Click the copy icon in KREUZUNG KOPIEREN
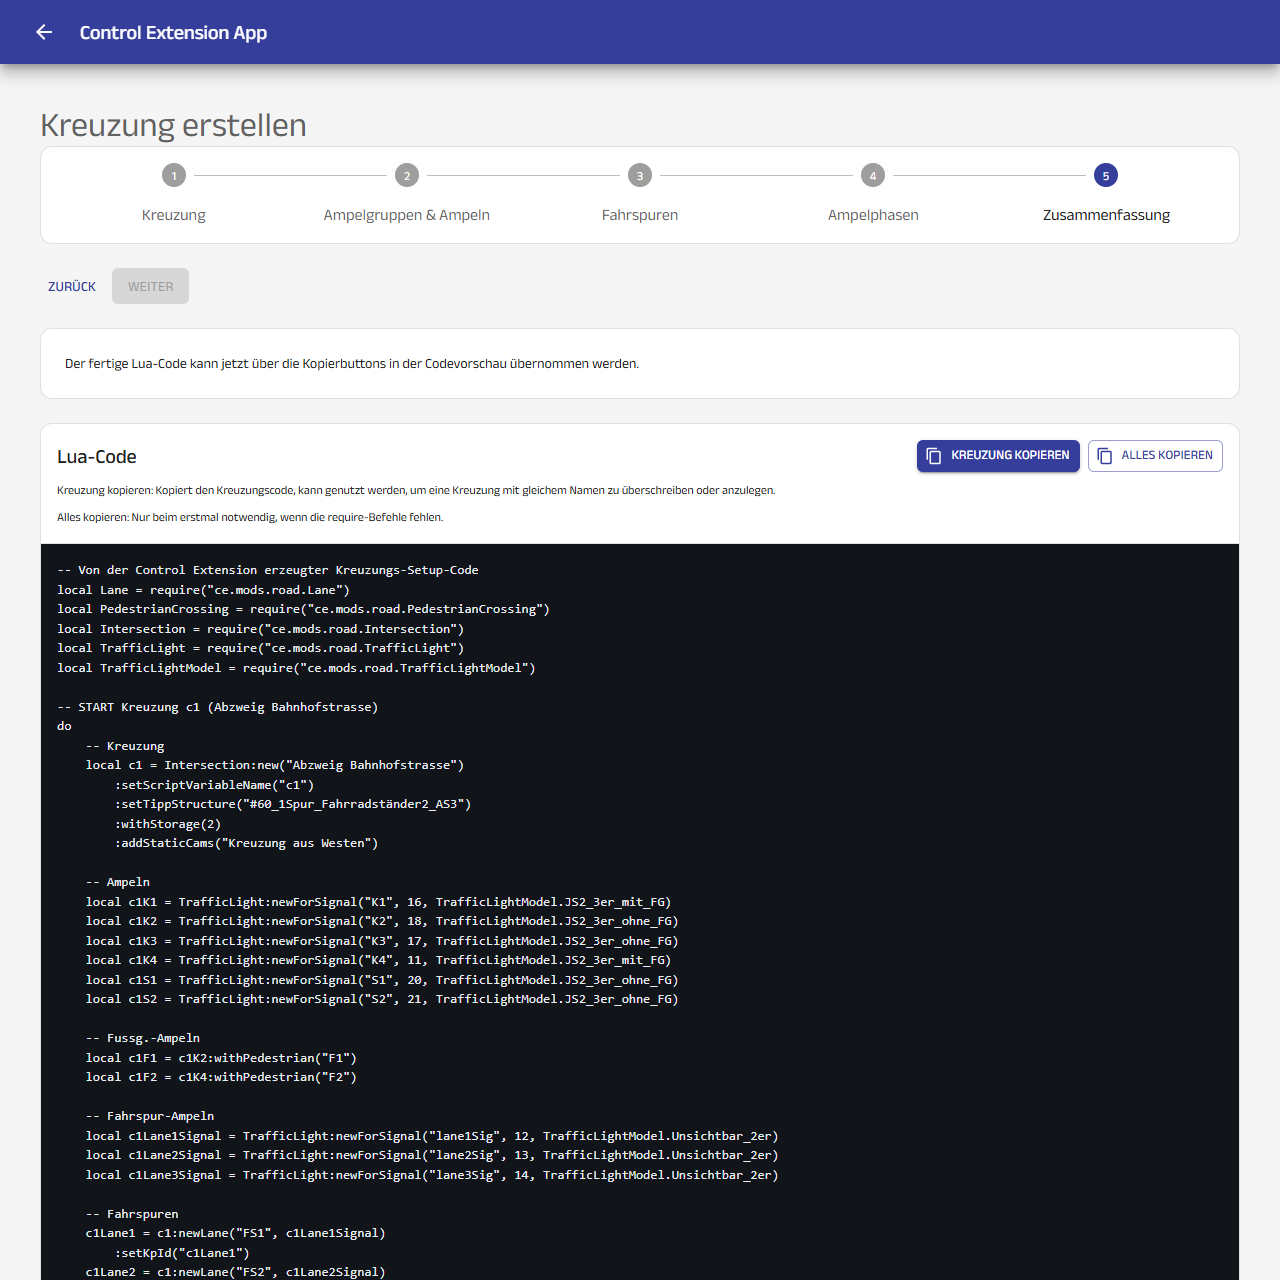 click(934, 456)
